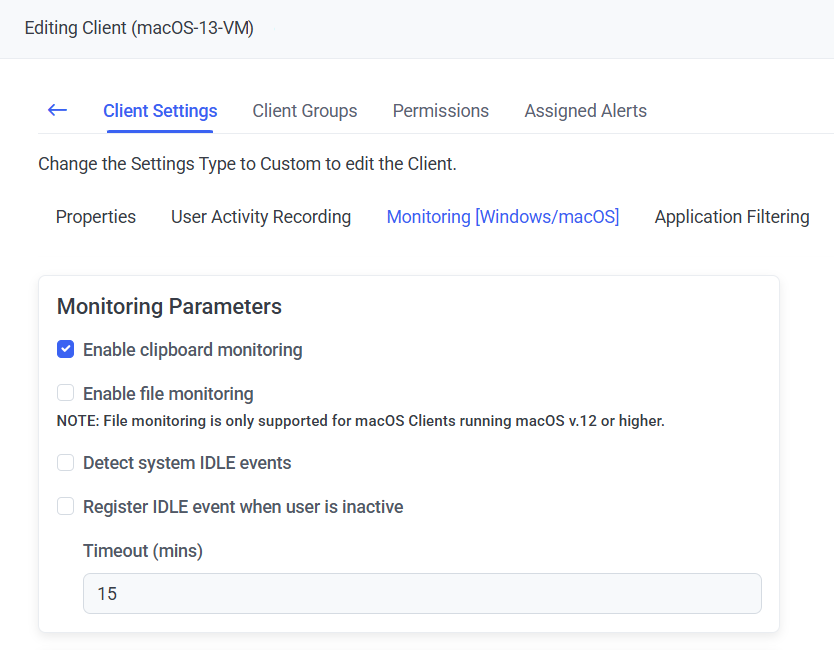Screen dimensions: 834x650
Task: Open the Client Settings tab
Action: [160, 111]
